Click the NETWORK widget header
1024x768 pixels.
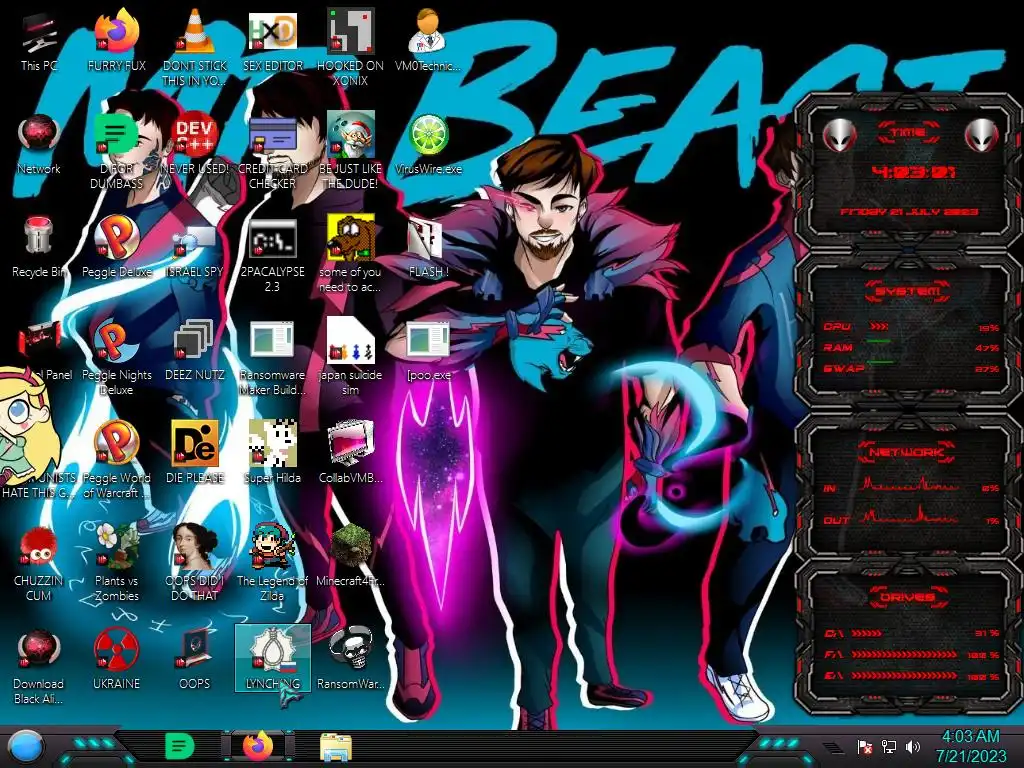[906, 452]
